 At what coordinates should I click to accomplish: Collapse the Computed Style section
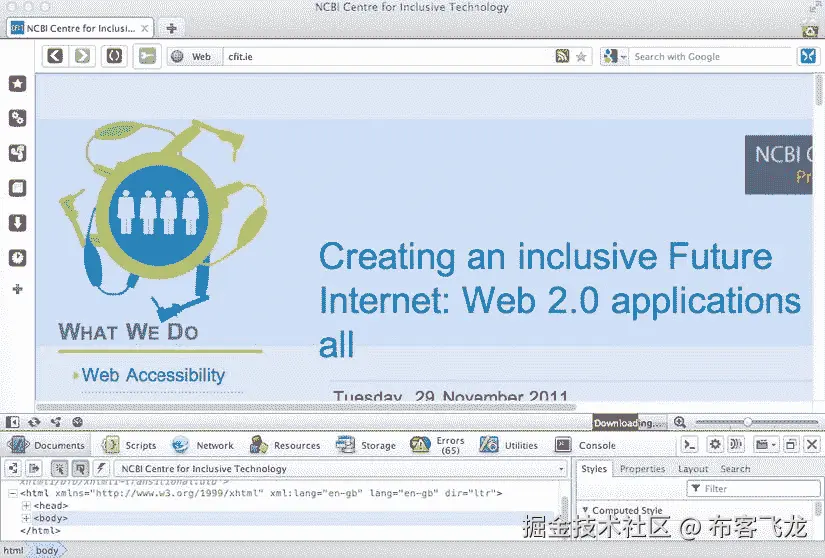585,510
